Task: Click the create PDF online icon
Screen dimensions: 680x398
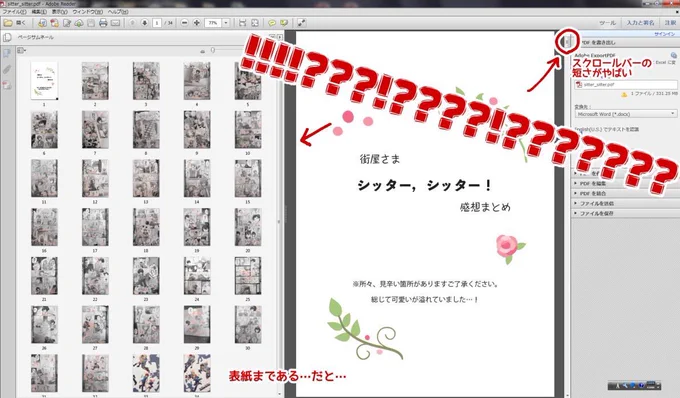Action: coord(42,23)
